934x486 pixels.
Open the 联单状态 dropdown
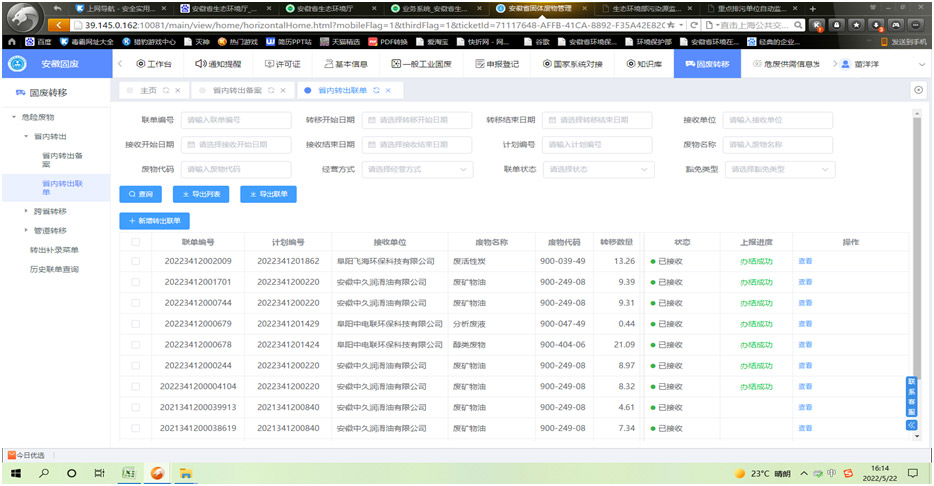[597, 169]
